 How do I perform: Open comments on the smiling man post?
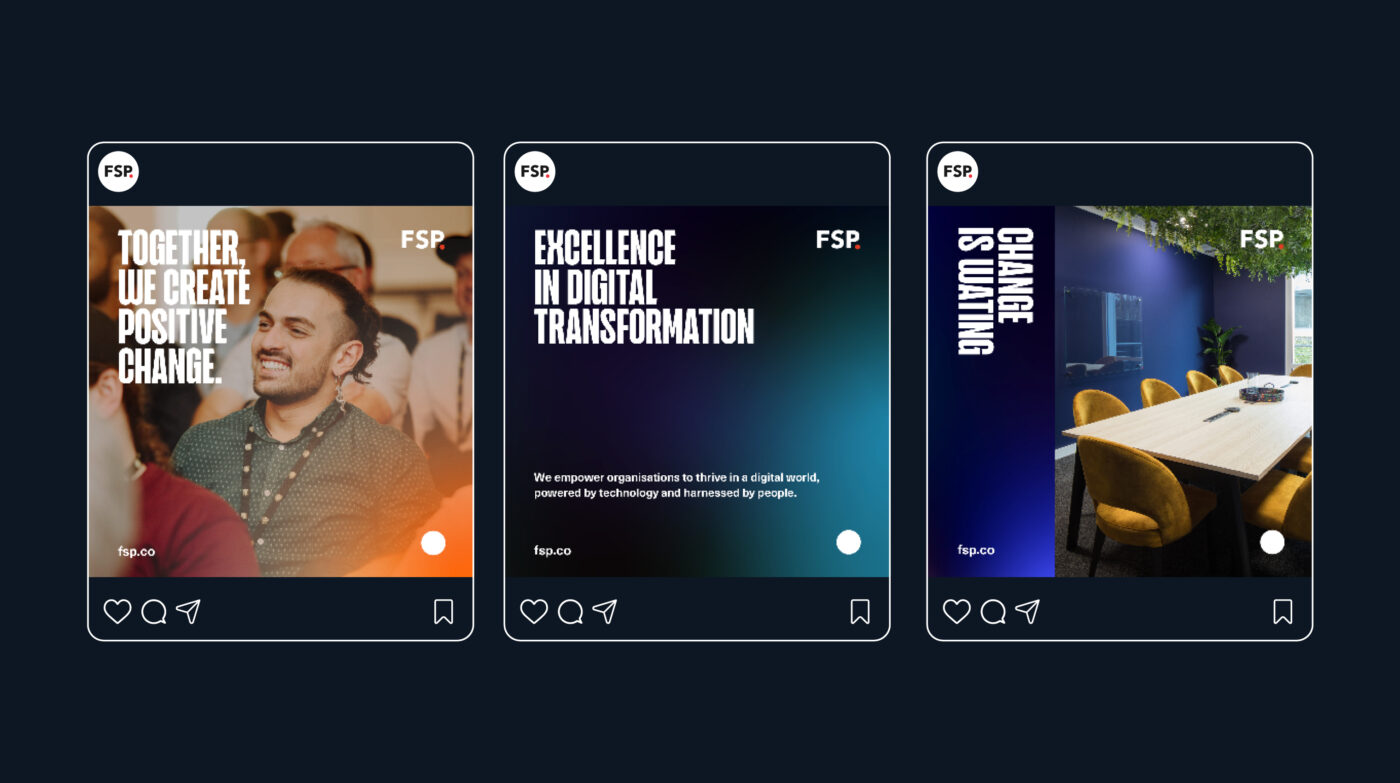(x=154, y=611)
